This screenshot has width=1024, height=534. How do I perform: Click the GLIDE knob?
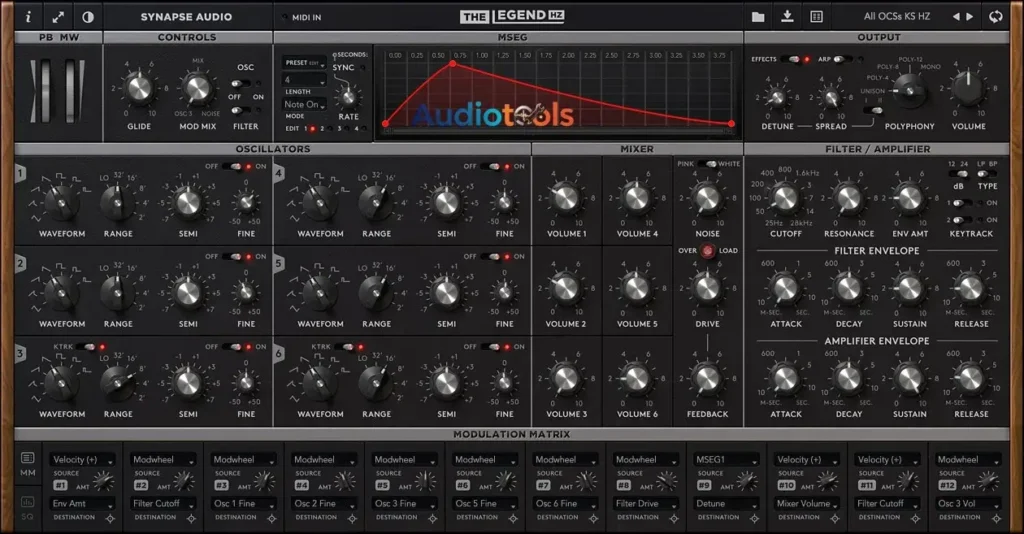point(138,89)
